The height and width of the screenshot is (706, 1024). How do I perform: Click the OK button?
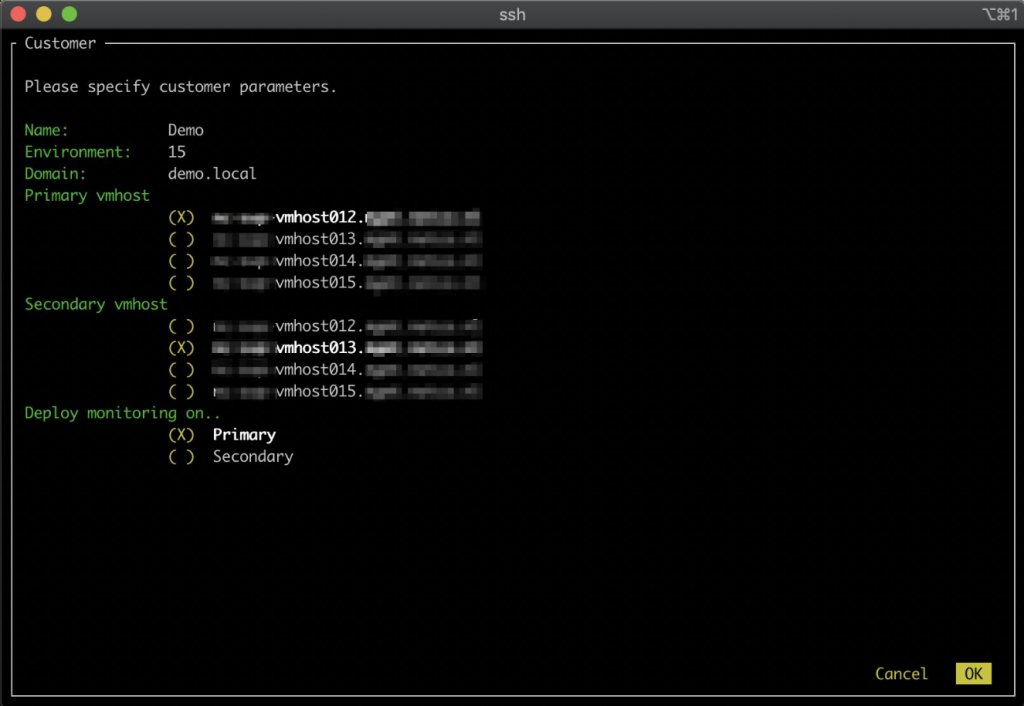click(973, 673)
